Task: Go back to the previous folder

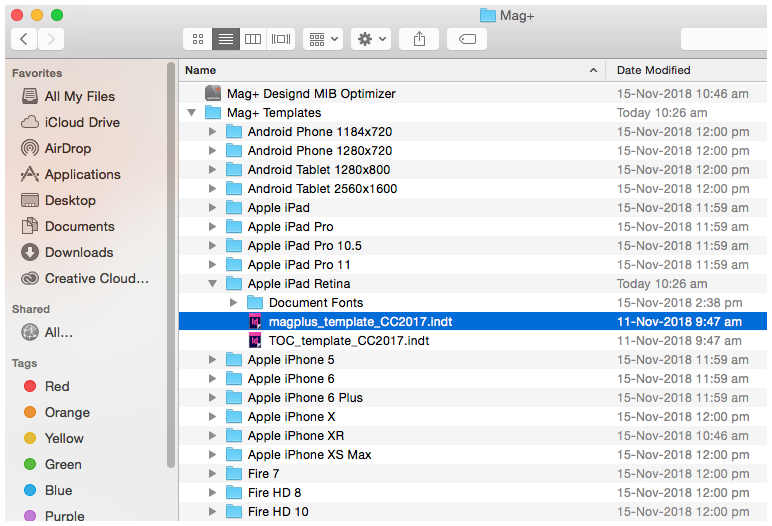Action: (x=24, y=39)
